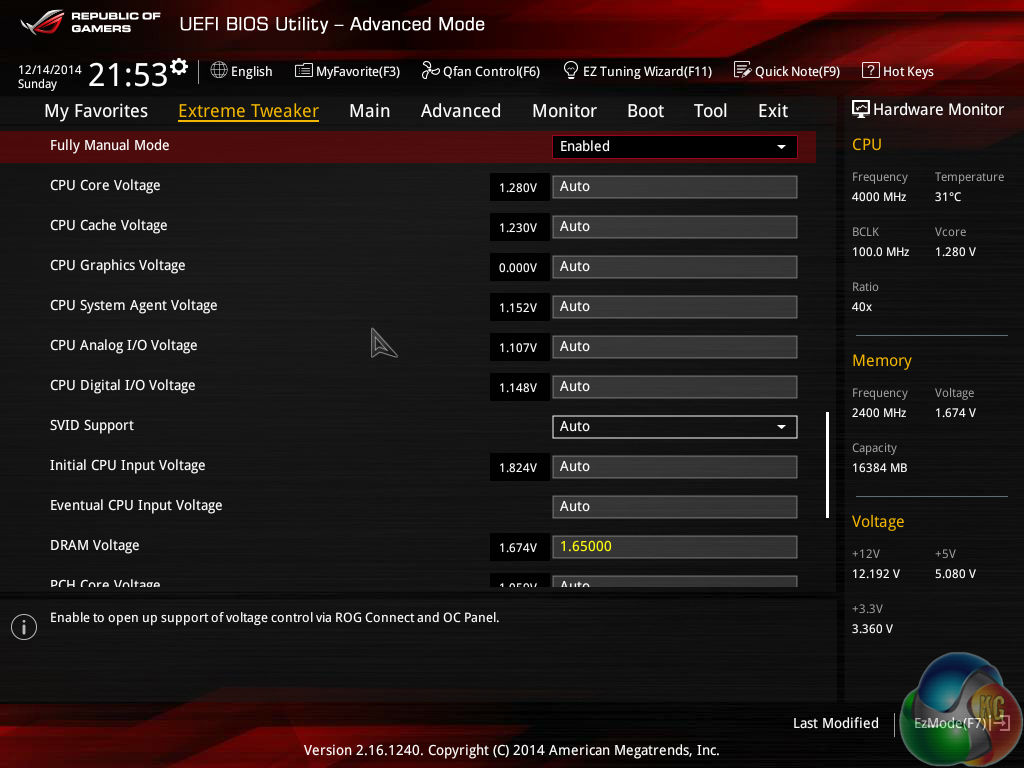Click the Qfan Control fan icon
Image resolution: width=1024 pixels, height=768 pixels.
click(430, 70)
